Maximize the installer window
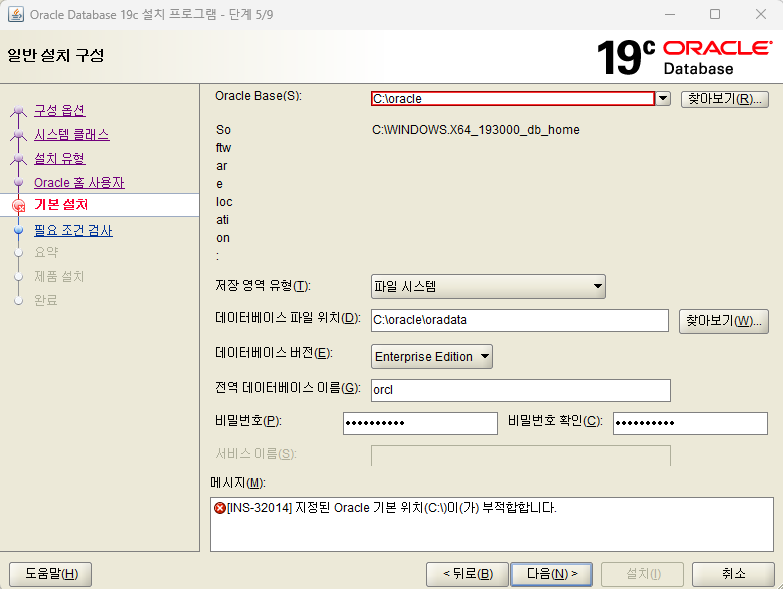Screen dimensions: 783x589 [x=715, y=14]
